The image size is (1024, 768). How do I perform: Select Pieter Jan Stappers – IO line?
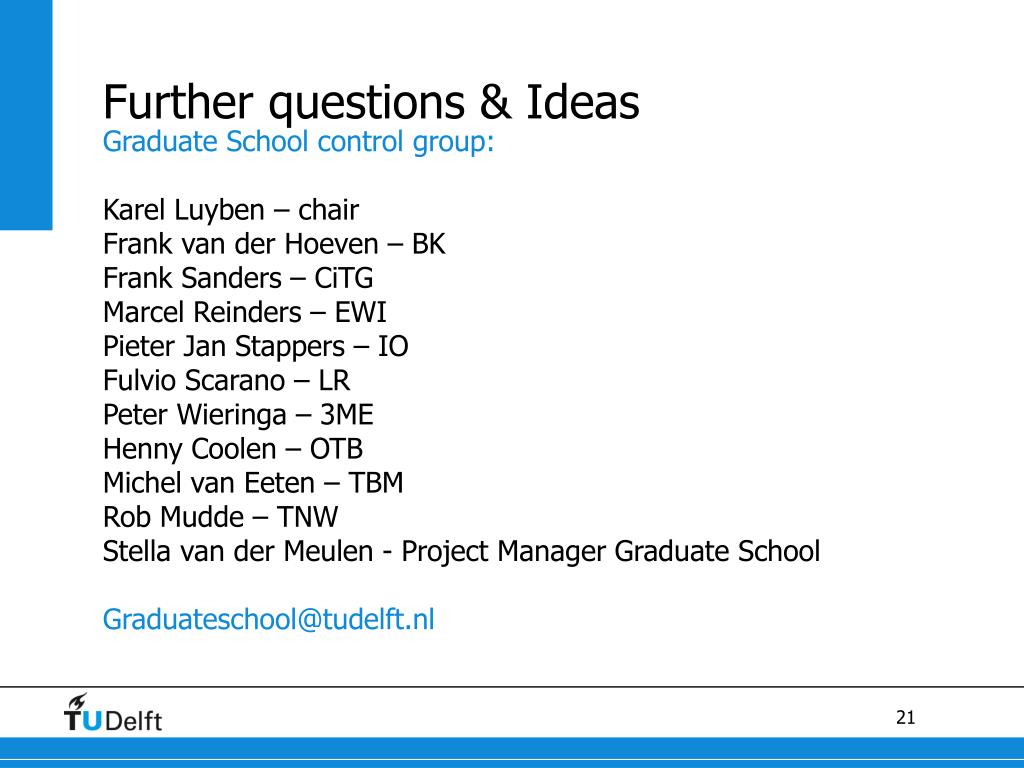point(255,347)
